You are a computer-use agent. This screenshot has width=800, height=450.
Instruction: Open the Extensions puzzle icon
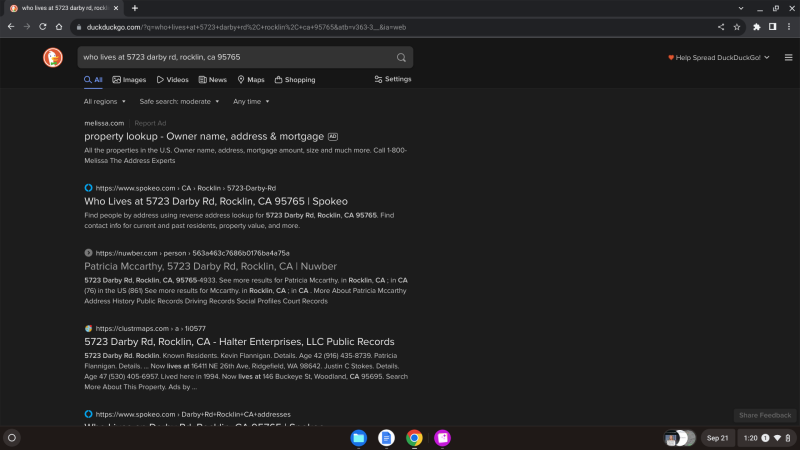(757, 27)
